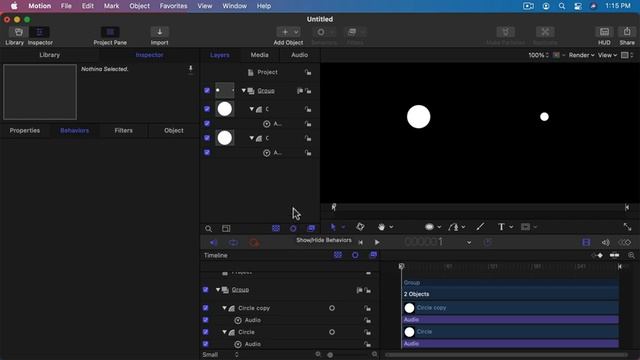
Task: Open the Add Object dropdown arrow
Action: [296, 32]
